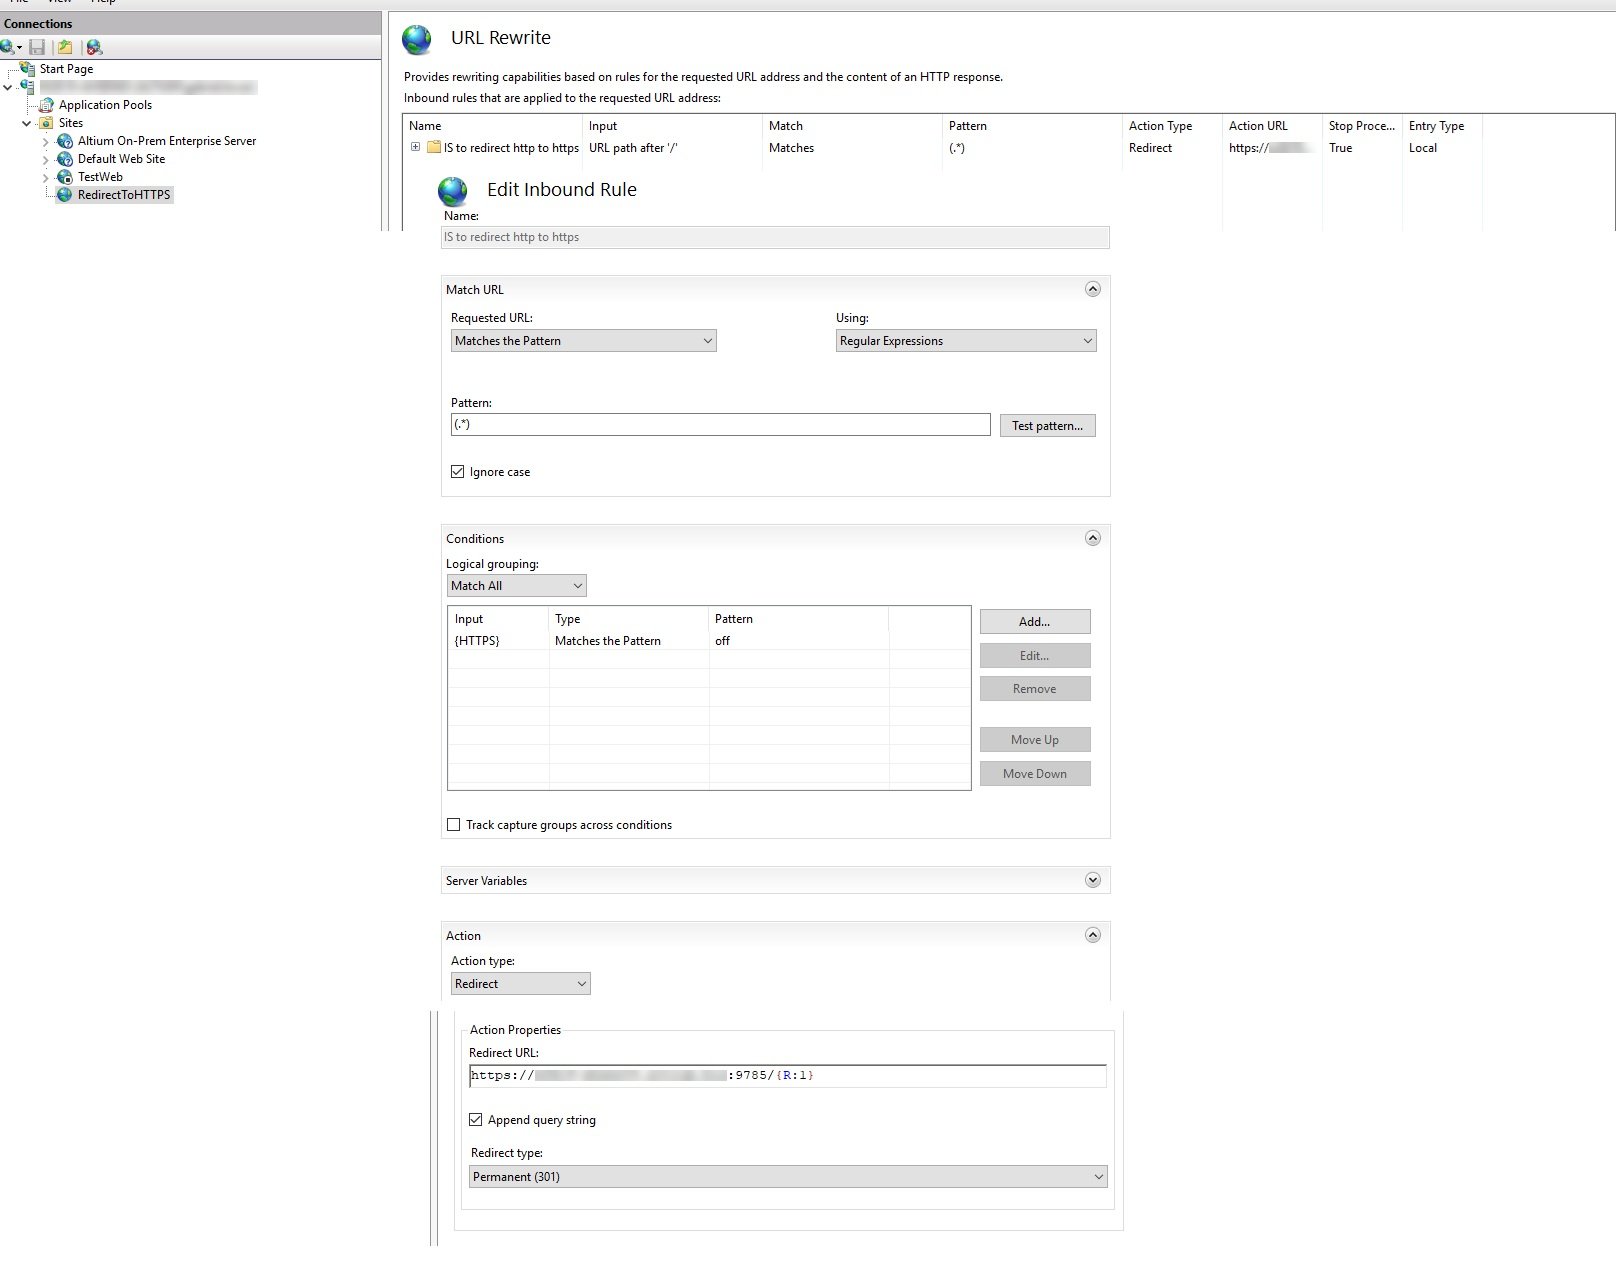Click the Default Web Site globe icon
This screenshot has width=1616, height=1261.
tap(65, 159)
